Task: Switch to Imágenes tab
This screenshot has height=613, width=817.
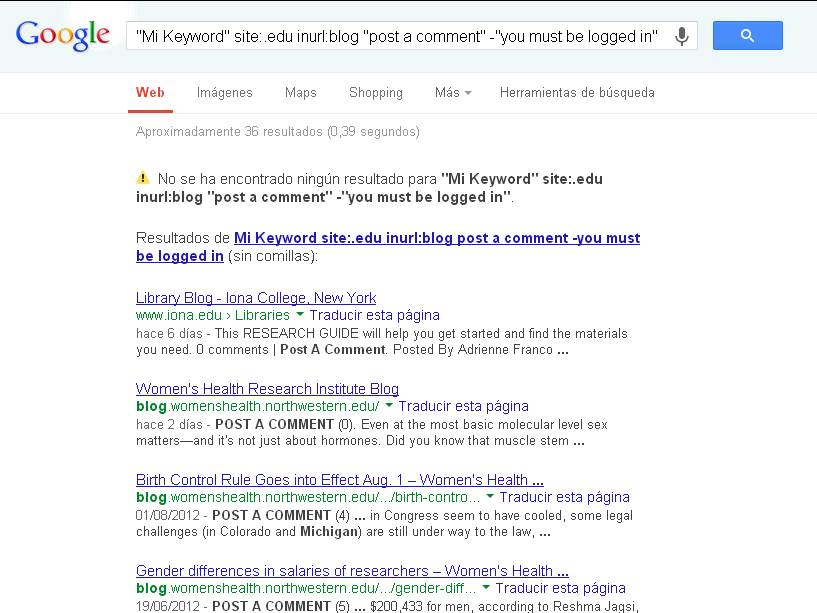Action: [x=225, y=93]
